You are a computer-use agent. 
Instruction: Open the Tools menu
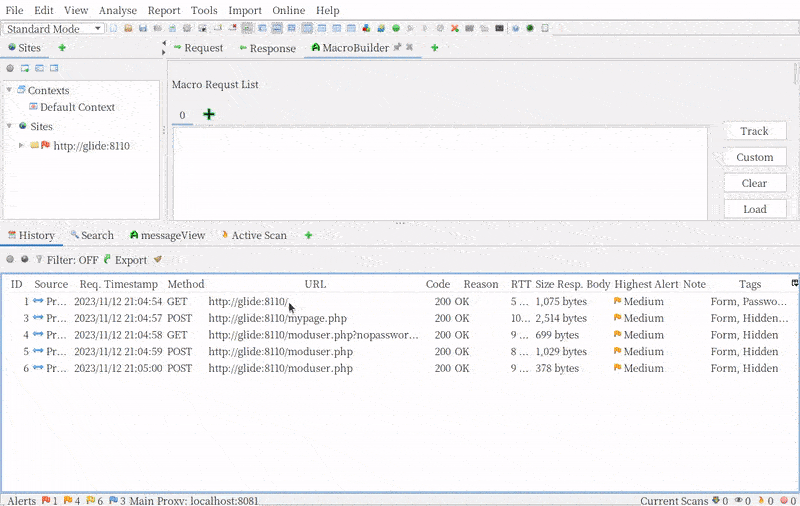(204, 10)
